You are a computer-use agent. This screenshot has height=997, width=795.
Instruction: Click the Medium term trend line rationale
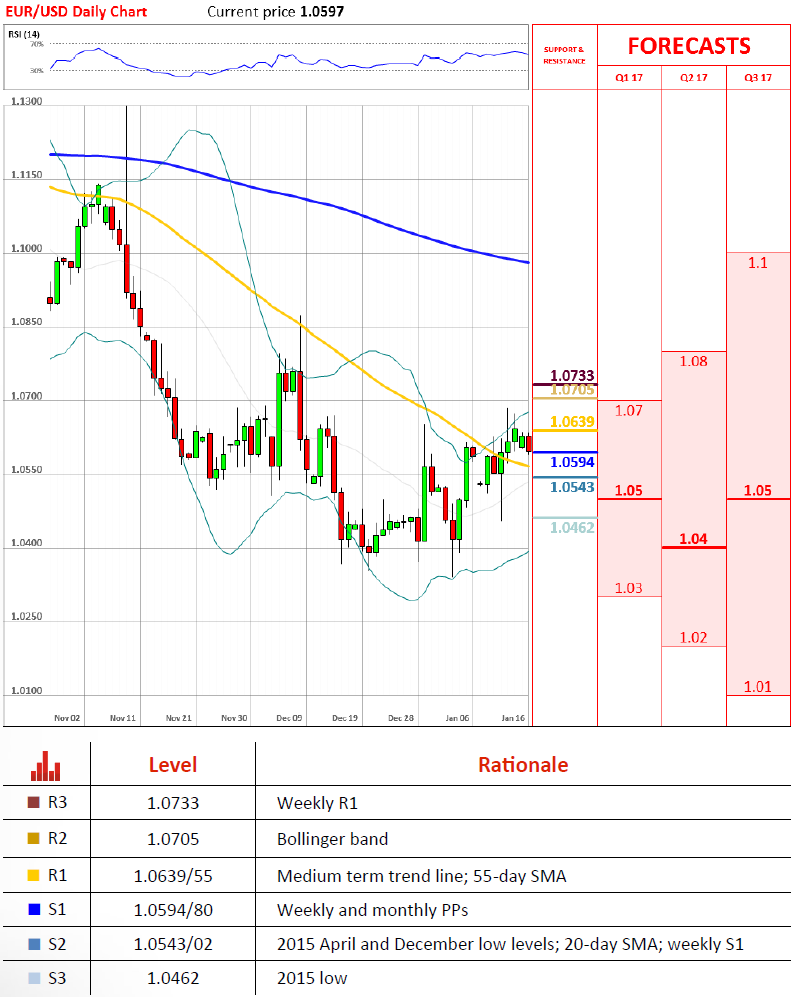422,876
